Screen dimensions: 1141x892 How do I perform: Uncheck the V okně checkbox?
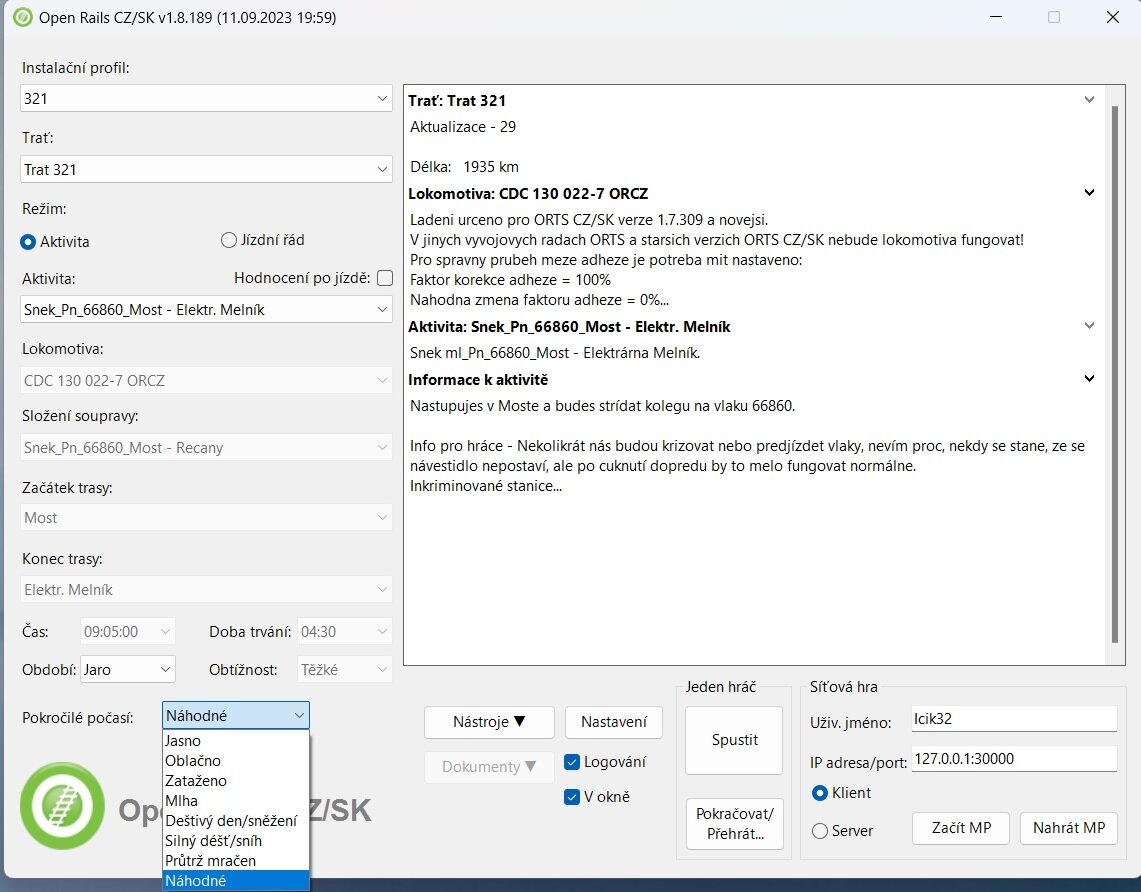tap(572, 797)
